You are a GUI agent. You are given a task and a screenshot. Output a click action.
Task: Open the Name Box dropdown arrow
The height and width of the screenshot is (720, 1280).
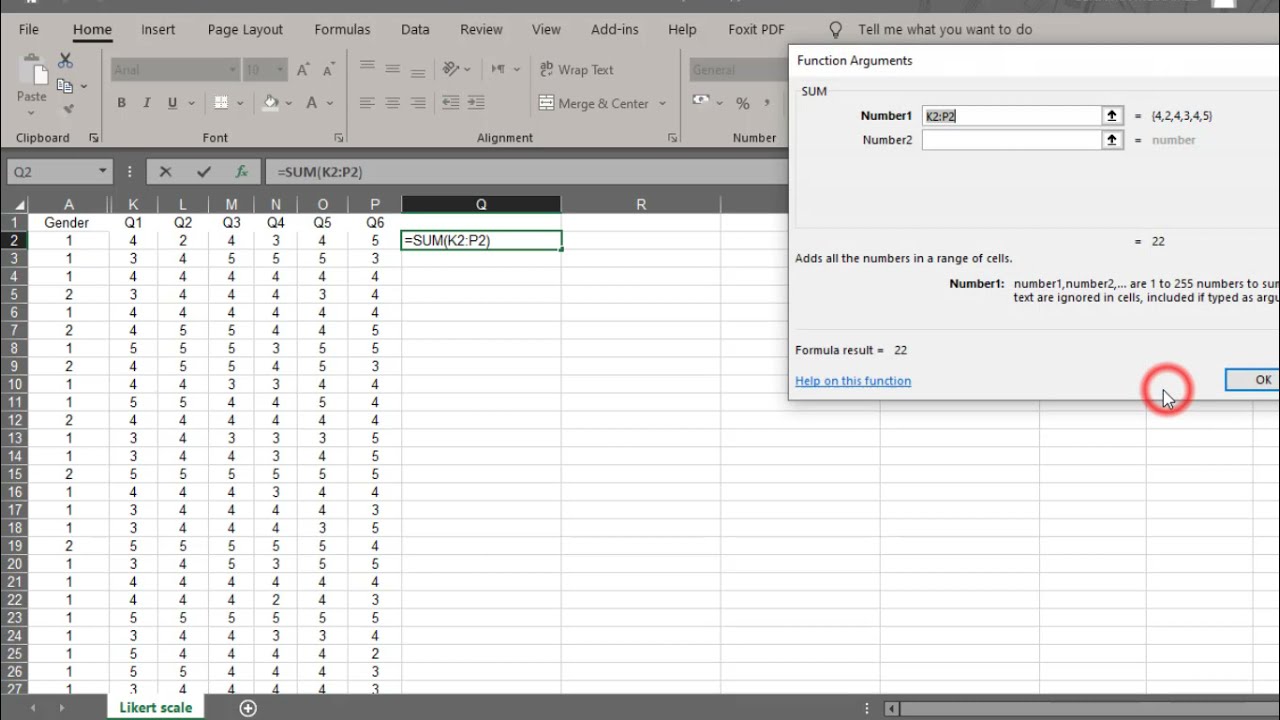click(x=102, y=172)
